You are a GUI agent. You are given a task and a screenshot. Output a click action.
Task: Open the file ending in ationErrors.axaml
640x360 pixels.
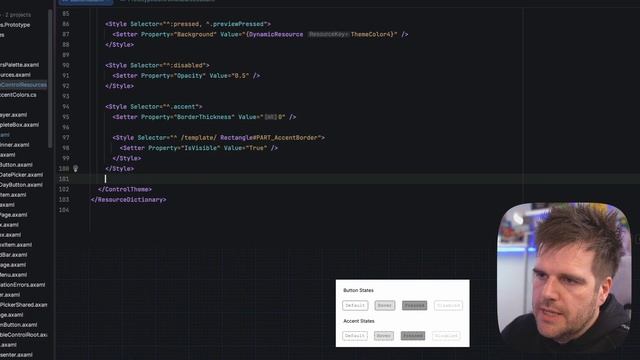pyautogui.click(x=22, y=285)
